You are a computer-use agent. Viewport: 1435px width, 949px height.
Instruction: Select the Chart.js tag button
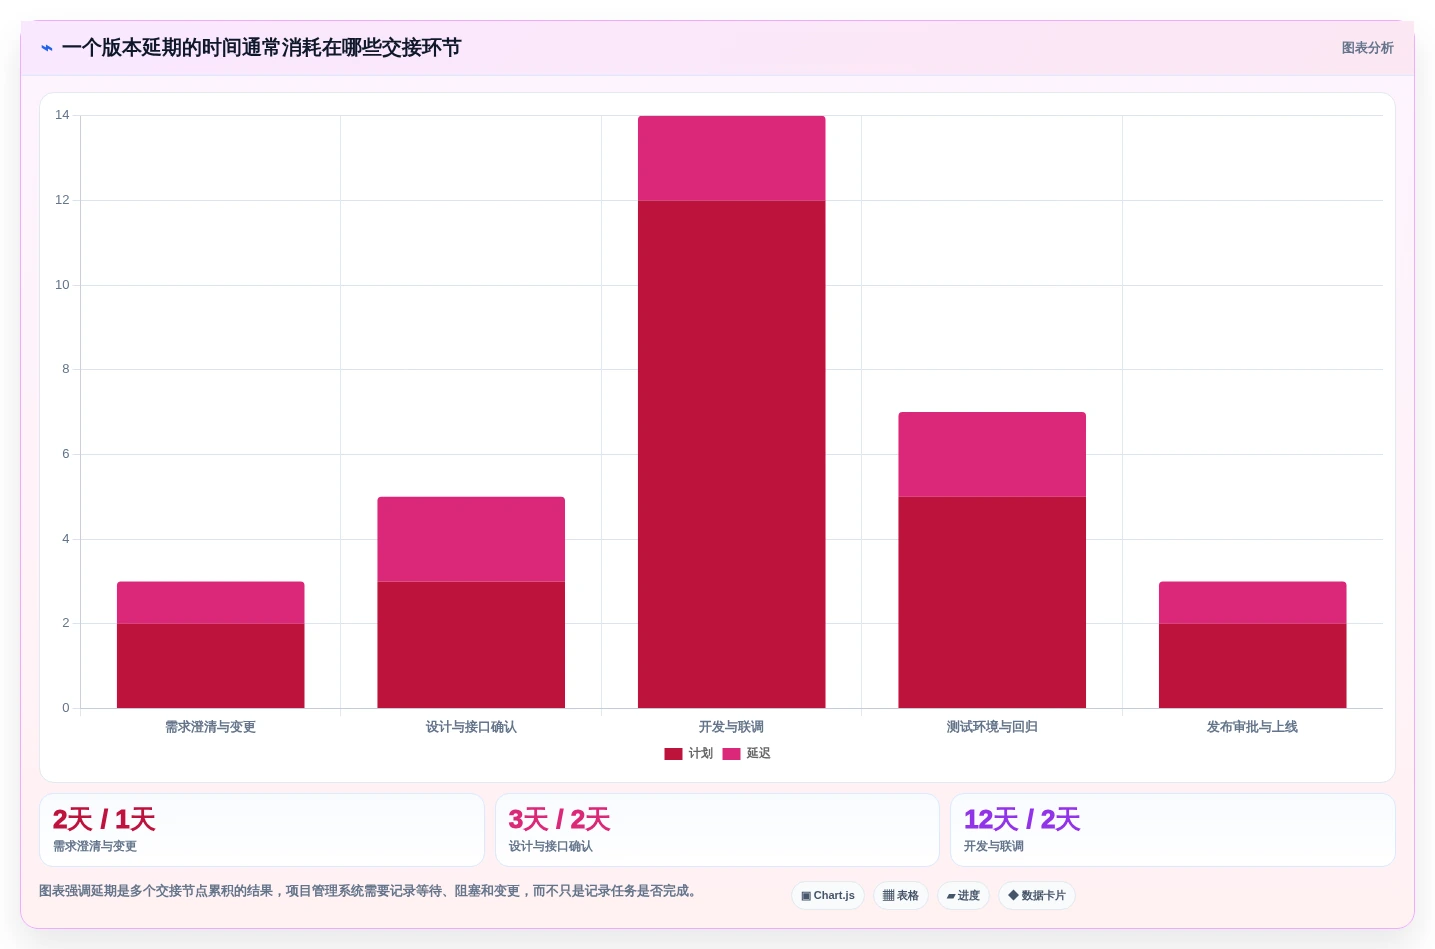pos(828,896)
